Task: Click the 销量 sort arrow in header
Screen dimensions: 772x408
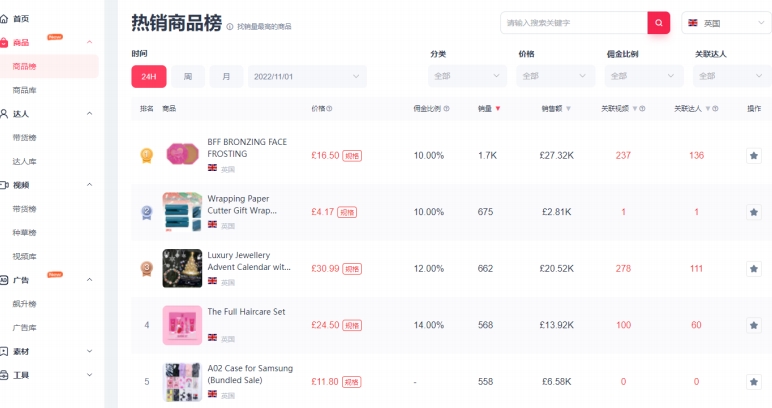Action: [498, 109]
